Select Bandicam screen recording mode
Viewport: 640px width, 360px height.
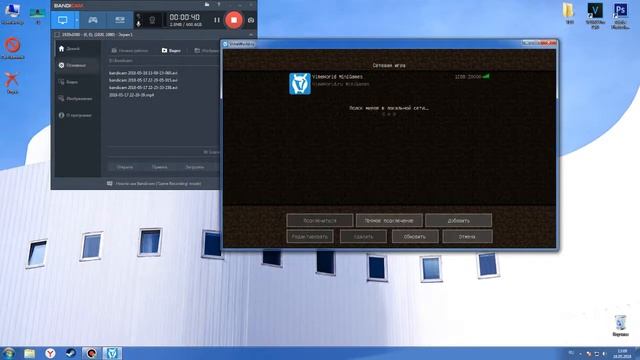(62, 20)
